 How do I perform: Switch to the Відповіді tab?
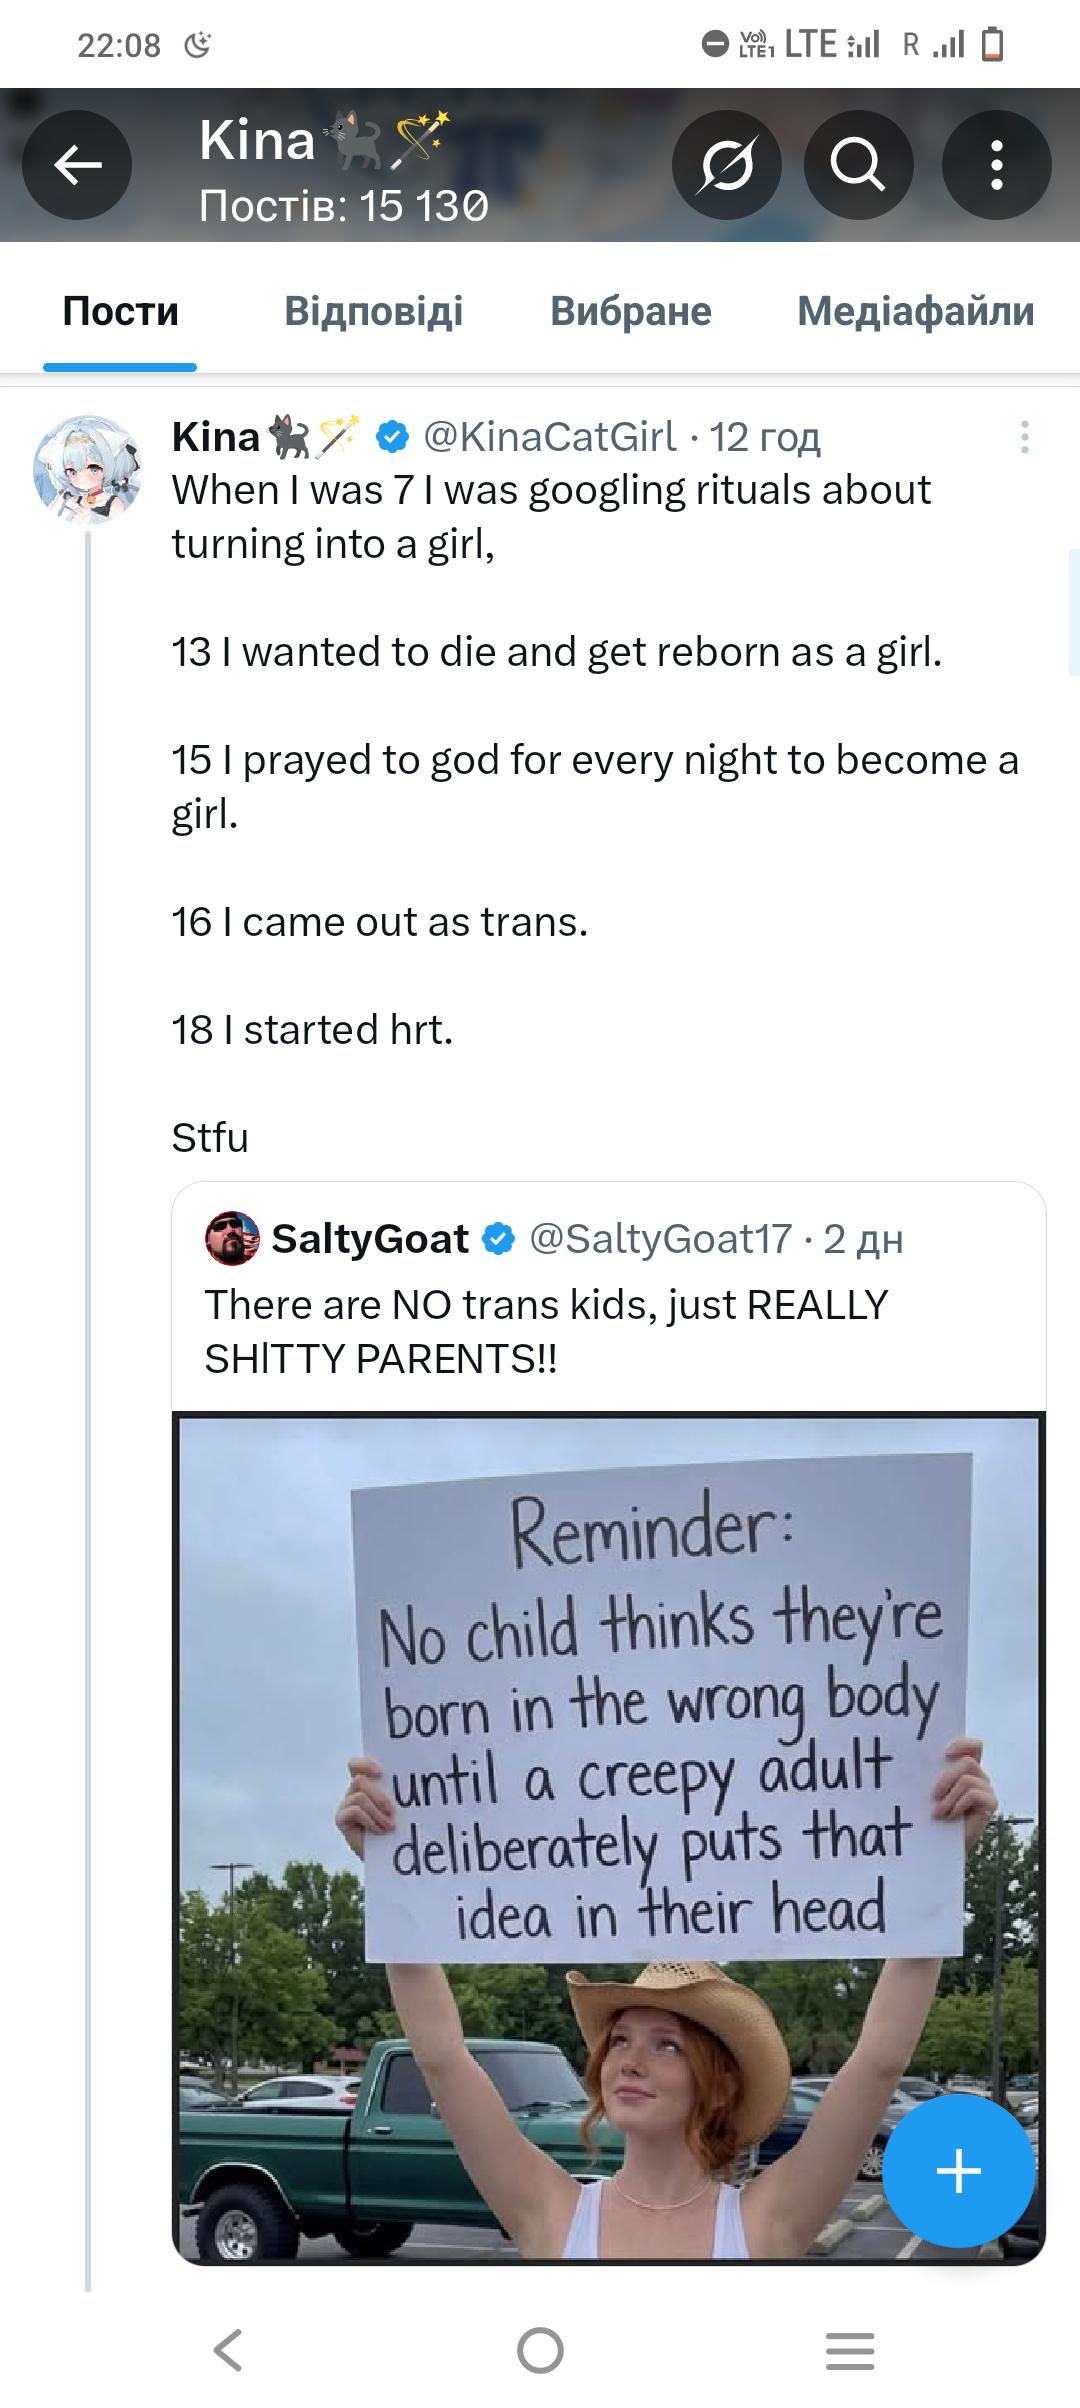[x=373, y=311]
